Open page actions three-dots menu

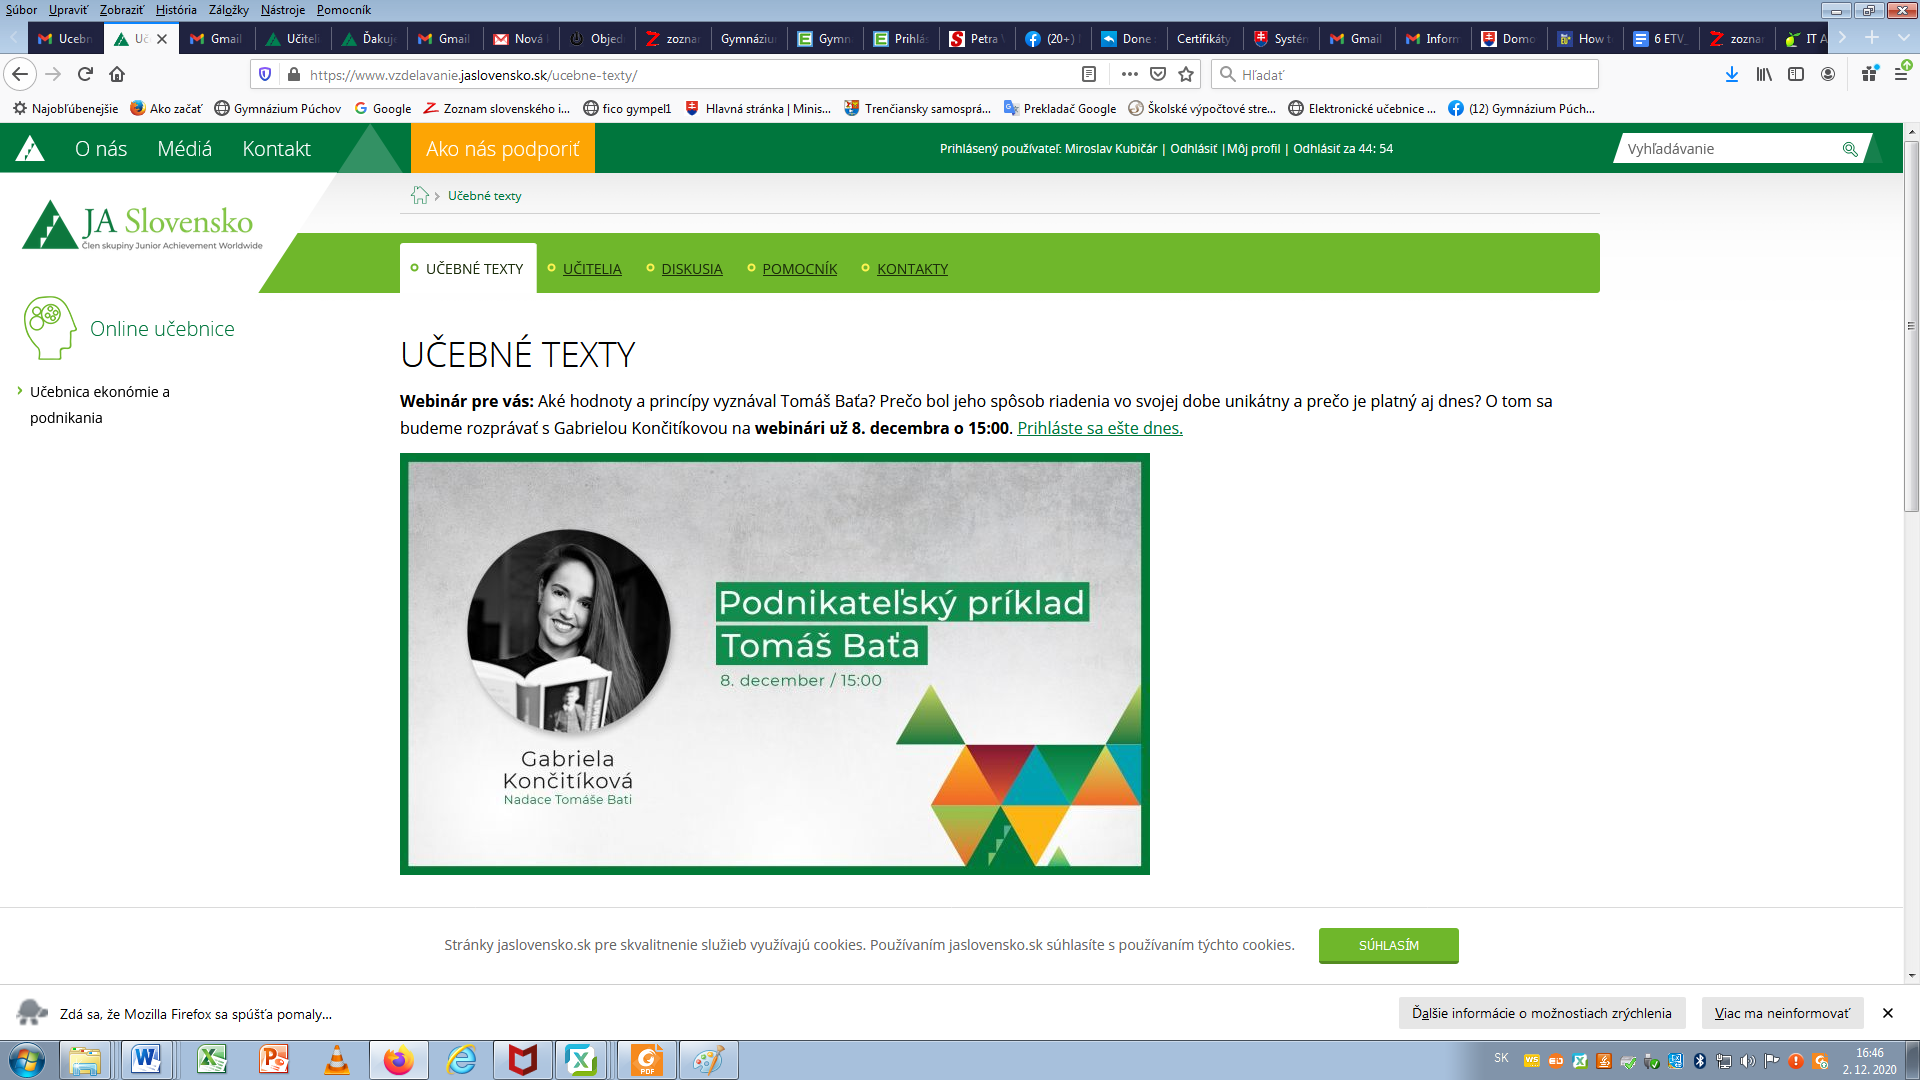click(1129, 74)
